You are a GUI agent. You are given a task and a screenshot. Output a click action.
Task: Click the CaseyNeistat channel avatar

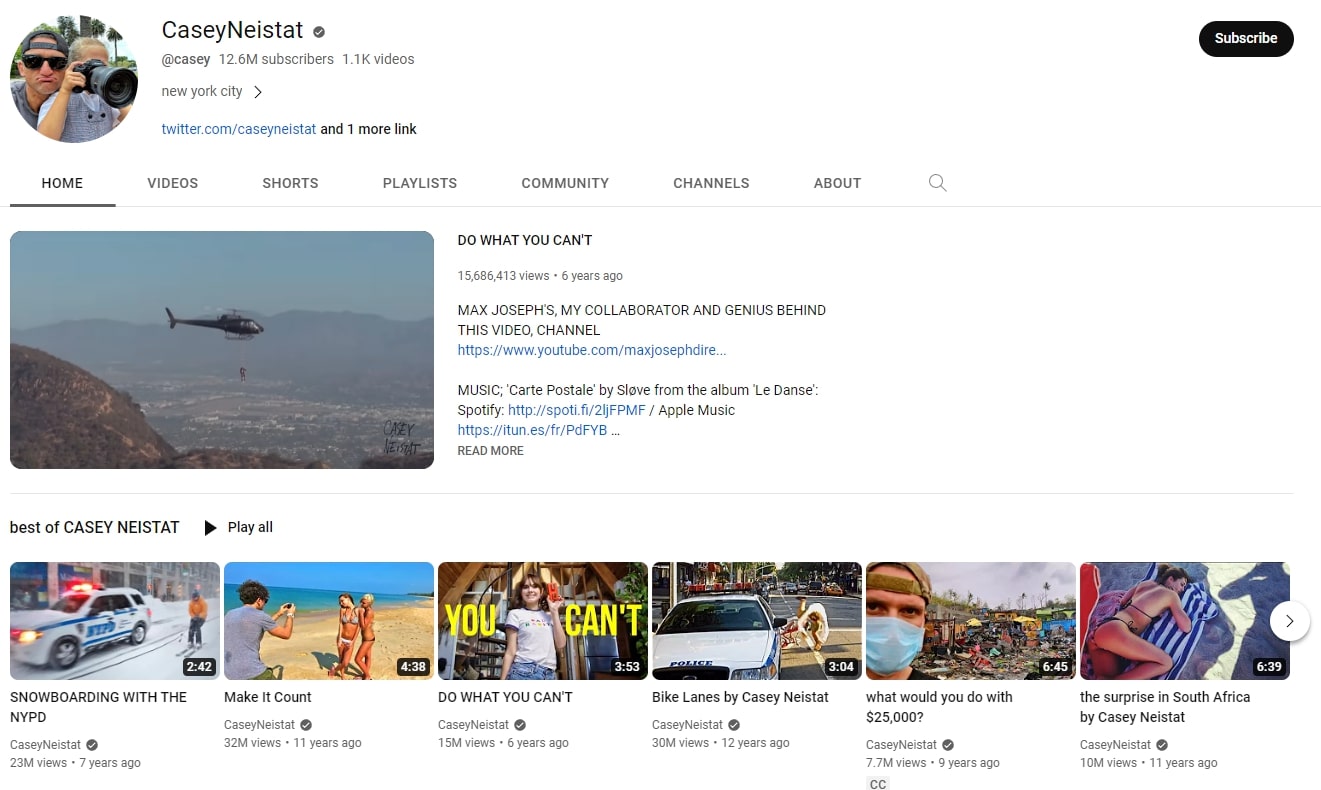74,79
